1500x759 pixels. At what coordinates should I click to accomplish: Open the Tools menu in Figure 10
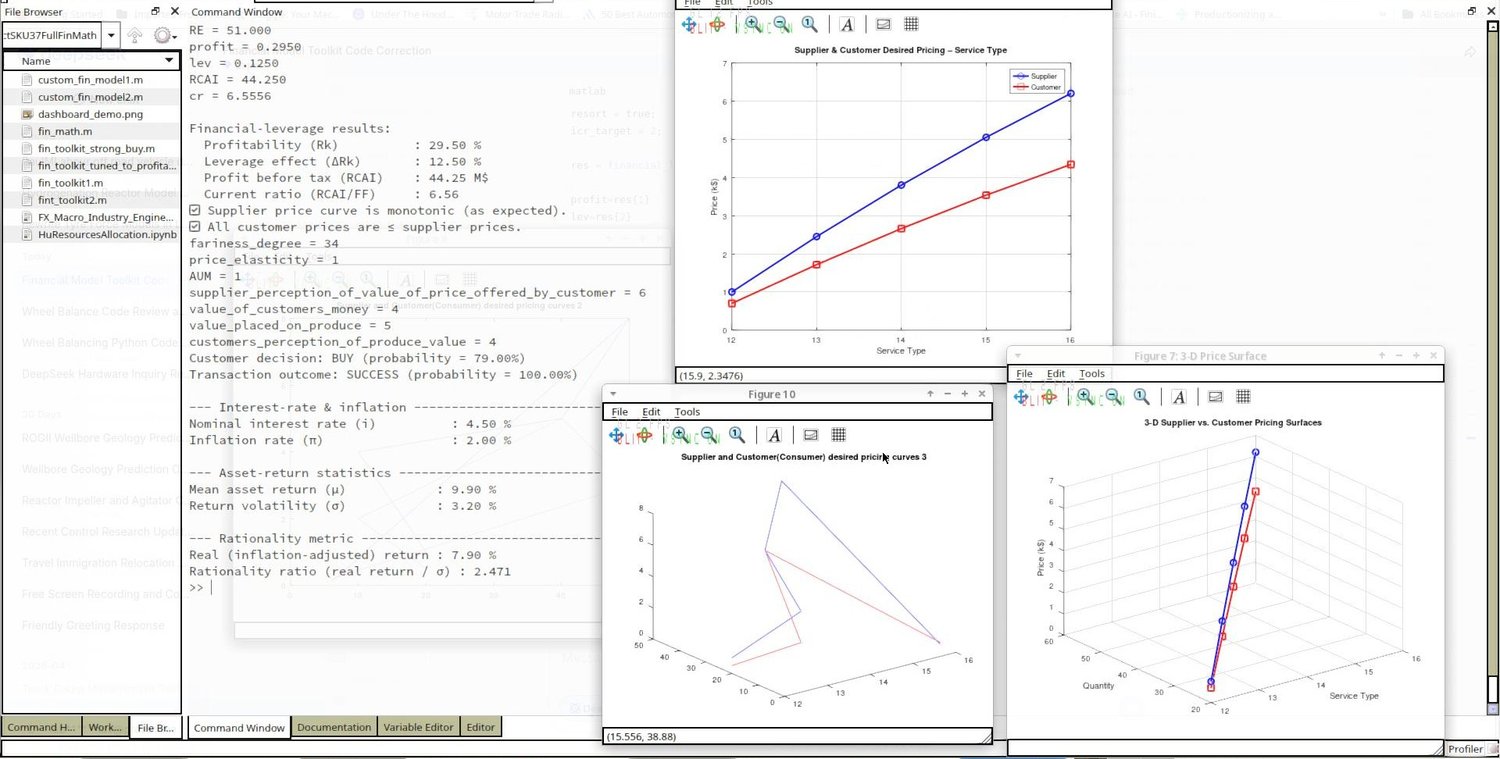(687, 412)
